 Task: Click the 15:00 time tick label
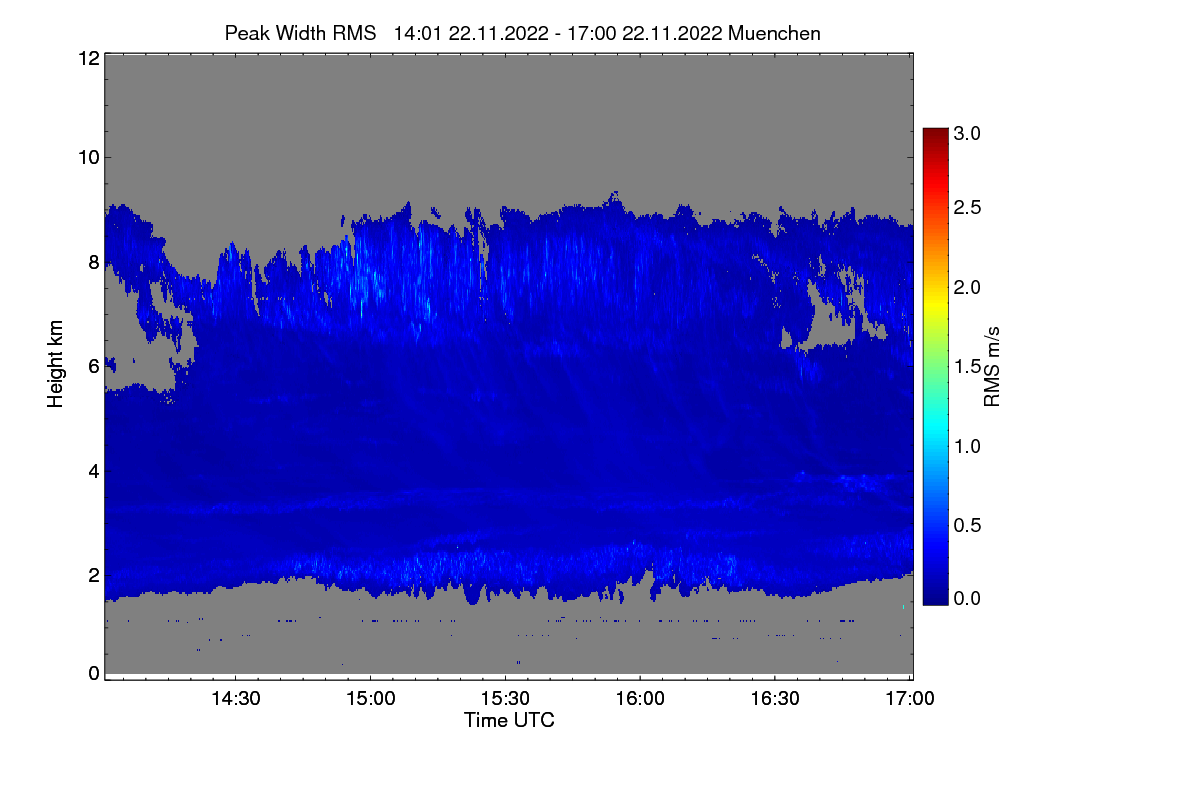(370, 699)
